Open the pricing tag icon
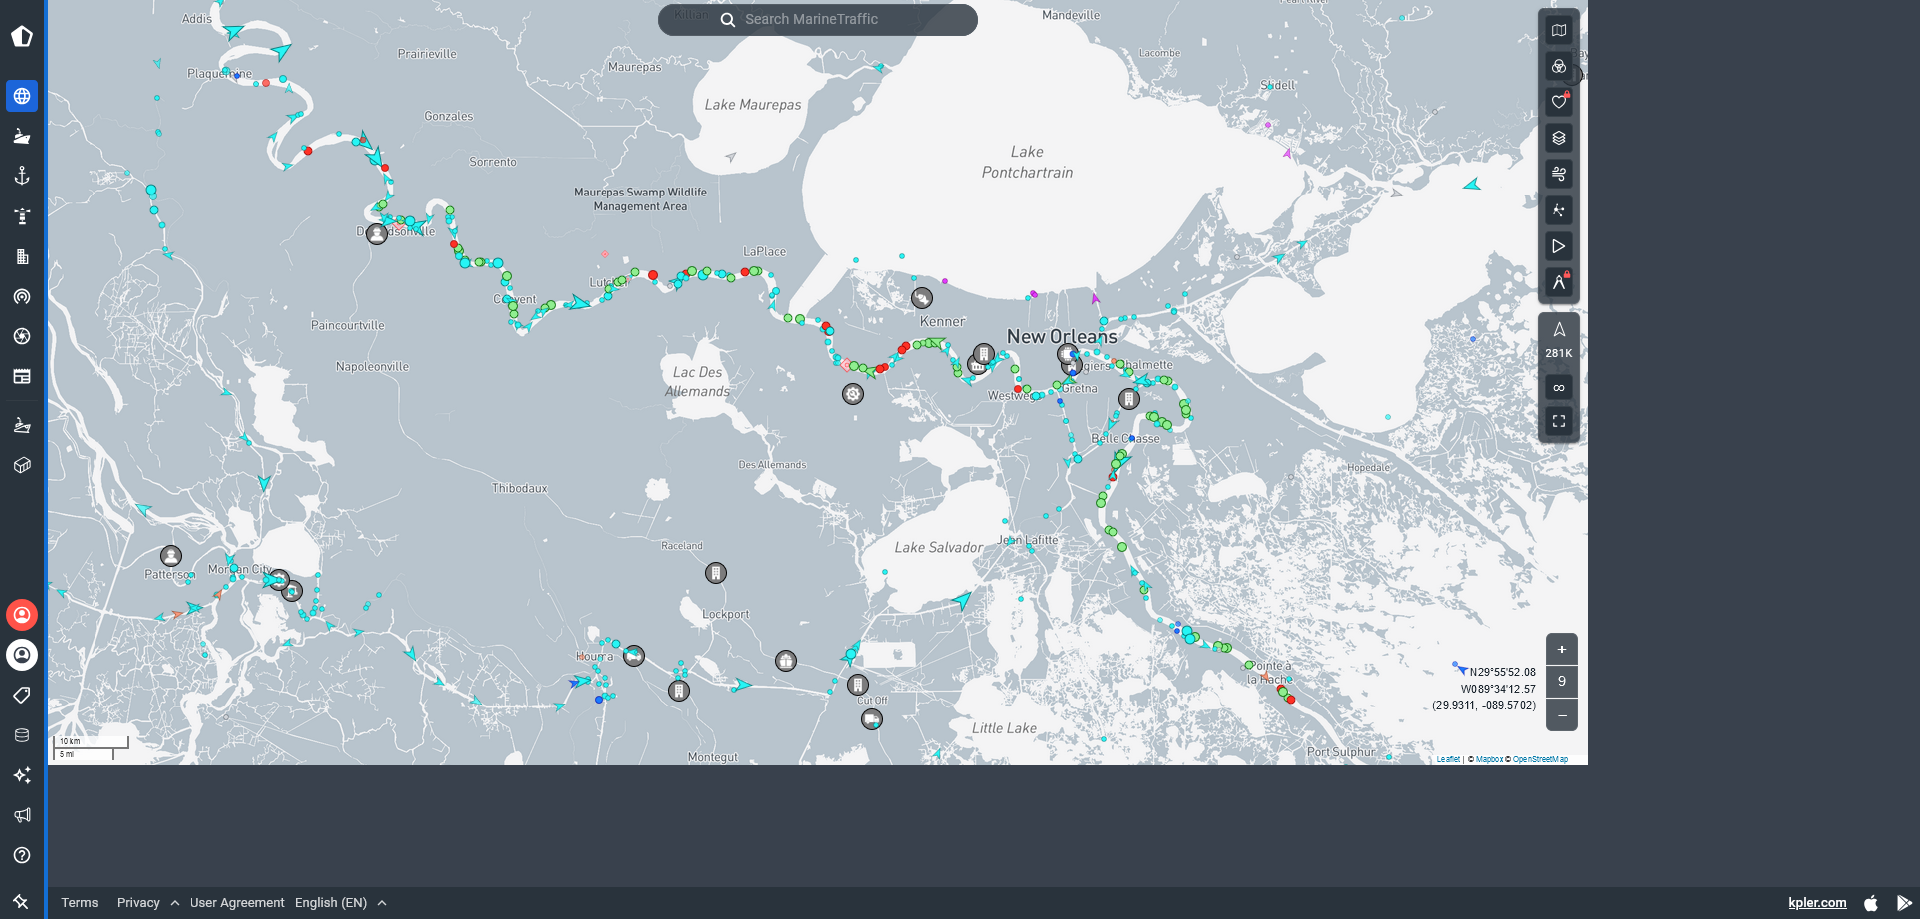This screenshot has height=919, width=1920. [22, 695]
